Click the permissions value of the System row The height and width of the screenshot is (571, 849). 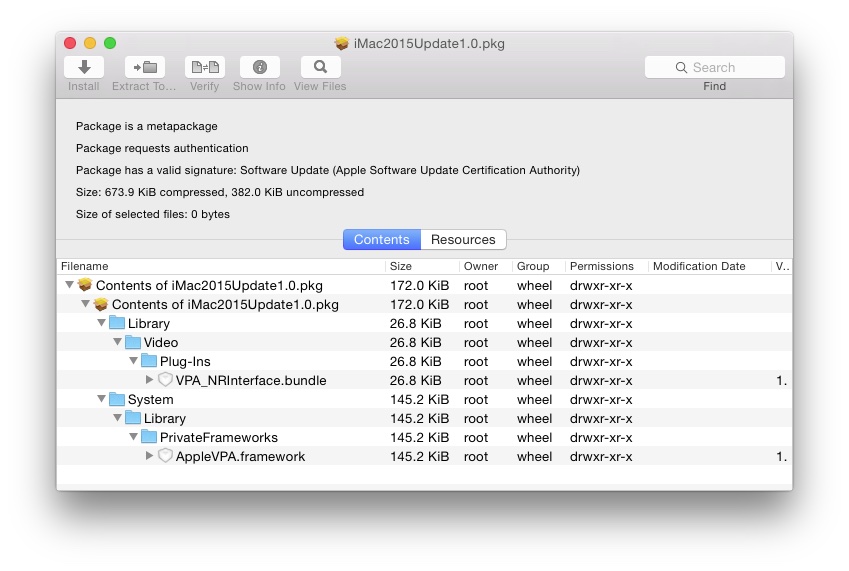(601, 399)
